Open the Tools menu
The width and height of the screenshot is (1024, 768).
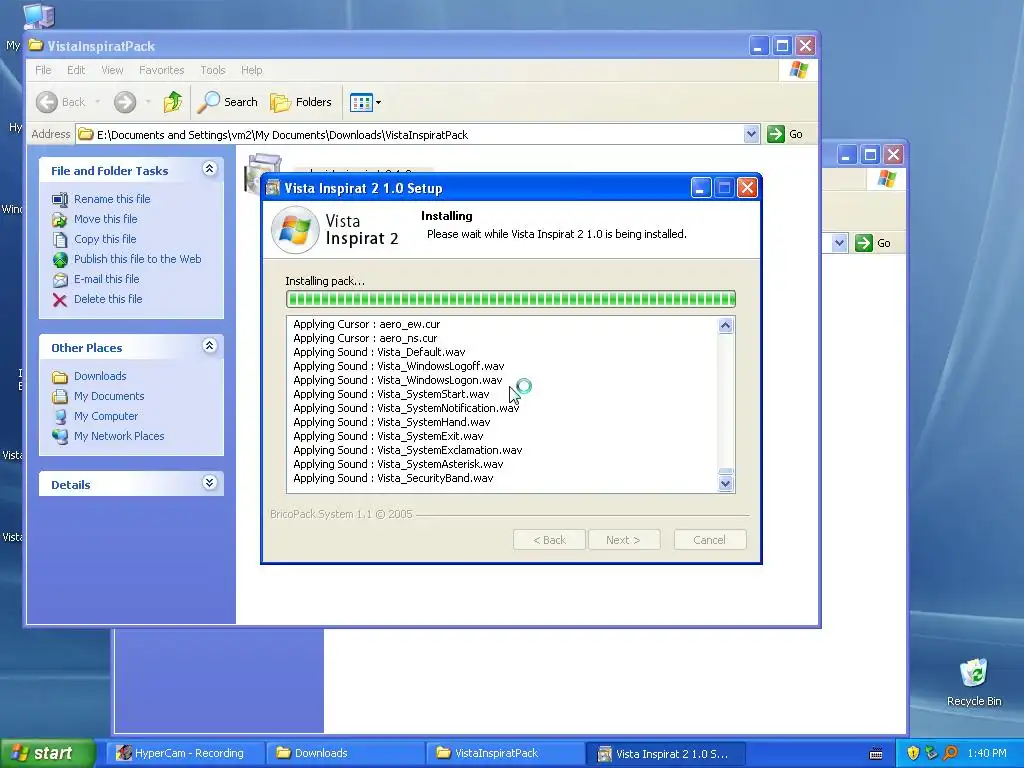[x=212, y=70]
